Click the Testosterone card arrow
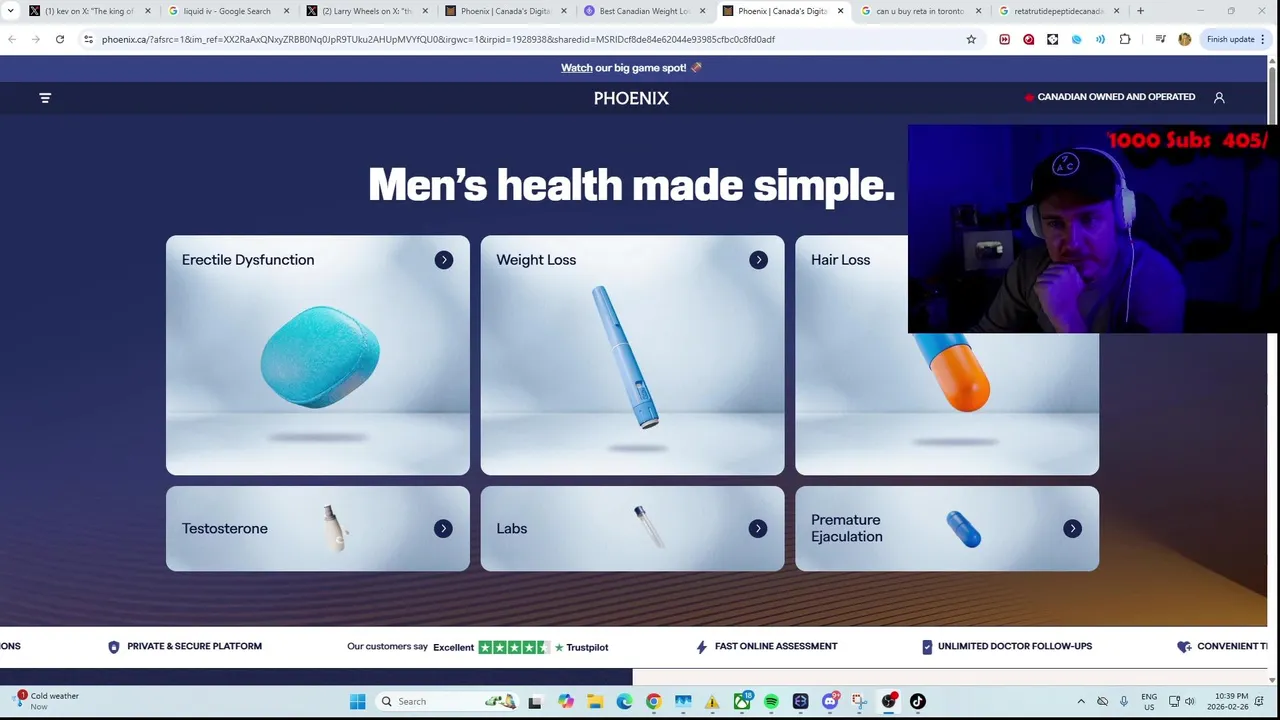The height and width of the screenshot is (720, 1280). 443,528
